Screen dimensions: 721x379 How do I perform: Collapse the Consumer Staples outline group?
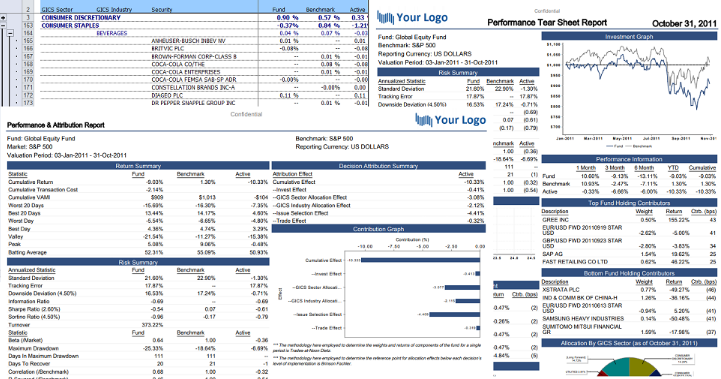coord(3,26)
